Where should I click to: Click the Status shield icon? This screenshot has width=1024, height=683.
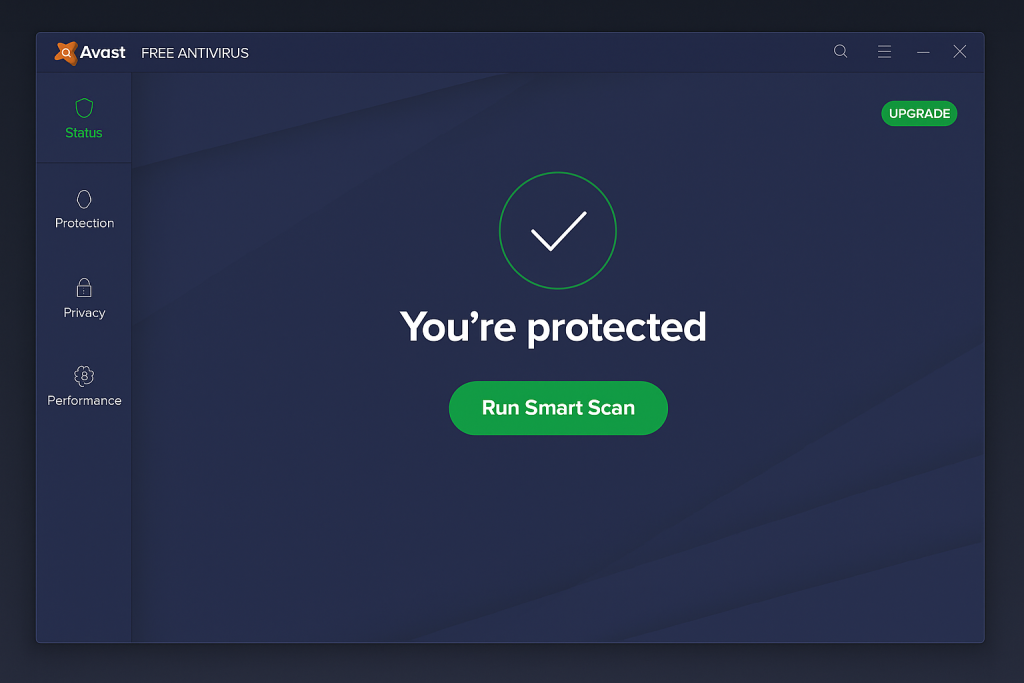84,108
